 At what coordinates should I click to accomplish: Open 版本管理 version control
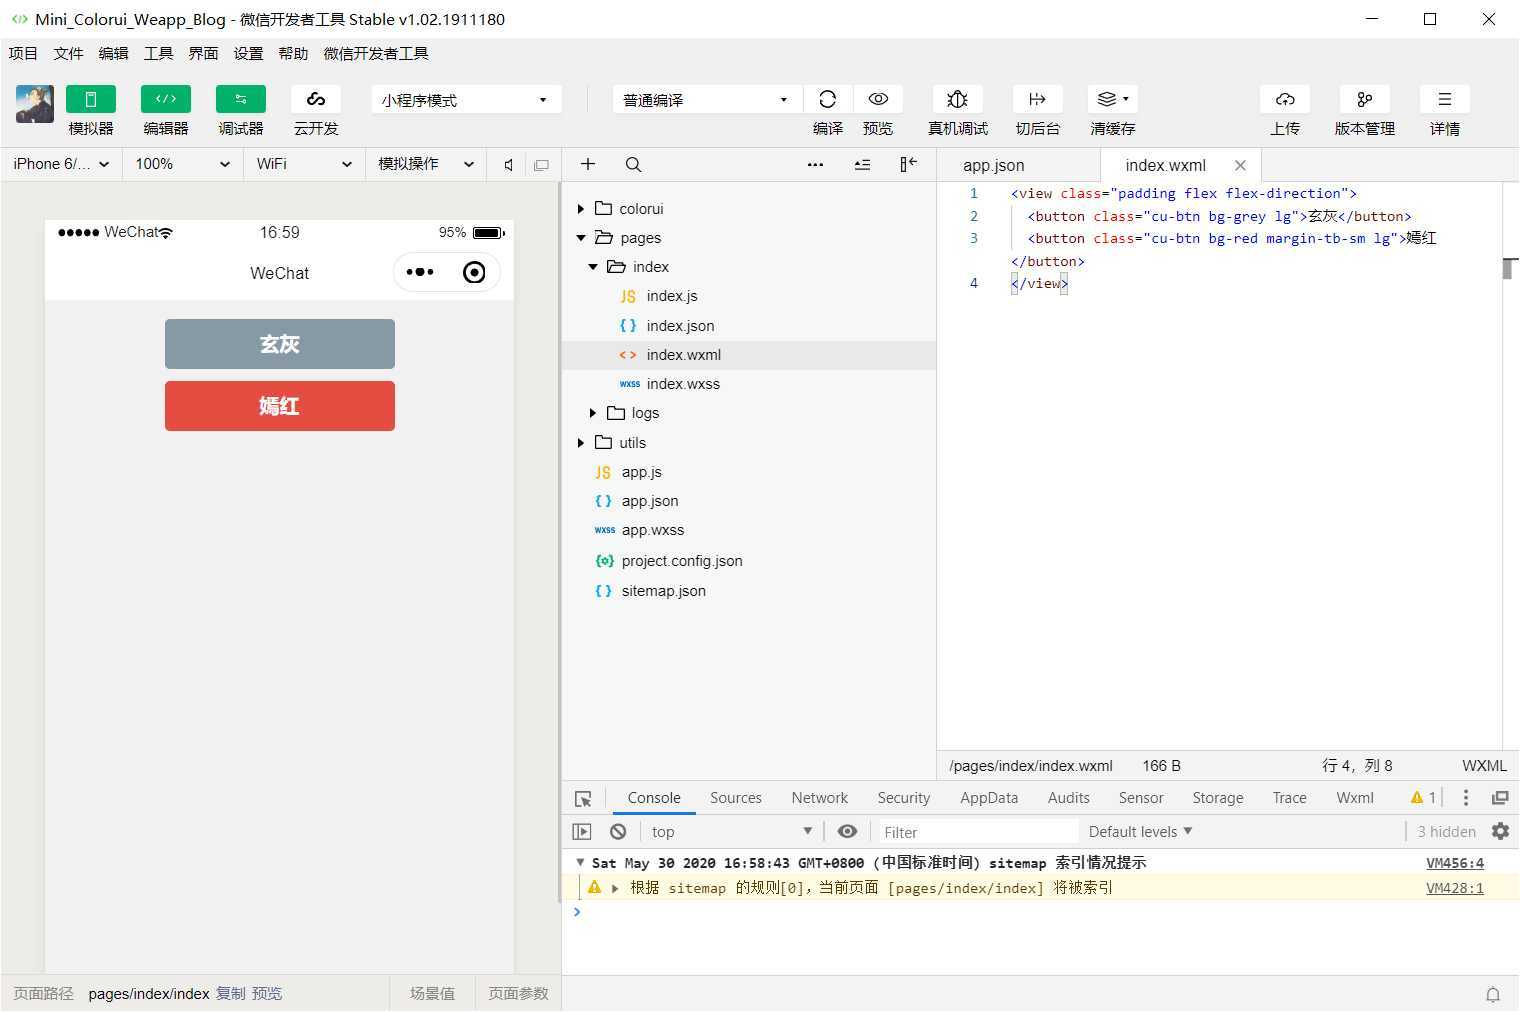tap(1365, 99)
